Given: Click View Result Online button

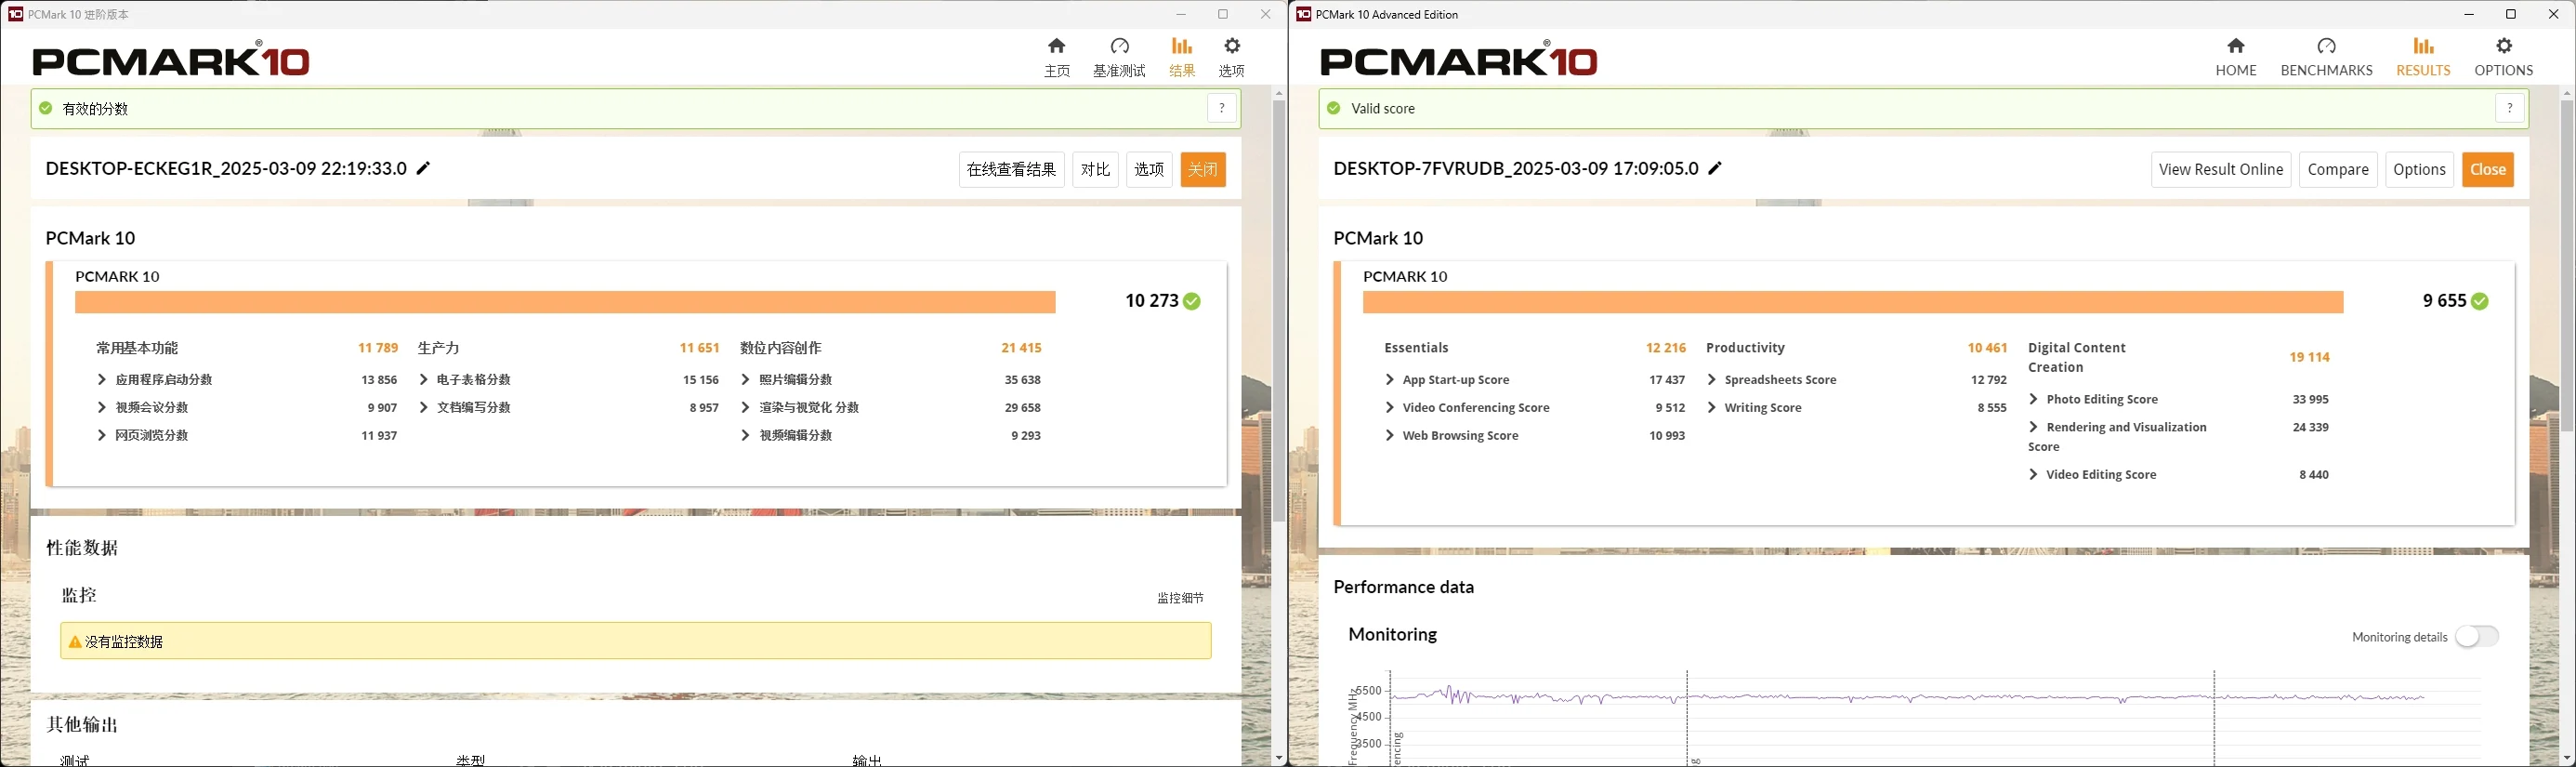Looking at the screenshot, I should point(2221,170).
